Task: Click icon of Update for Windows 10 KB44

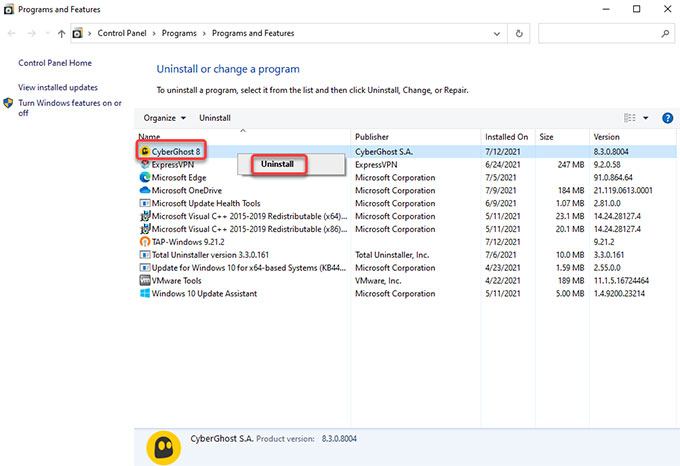Action: (x=145, y=267)
